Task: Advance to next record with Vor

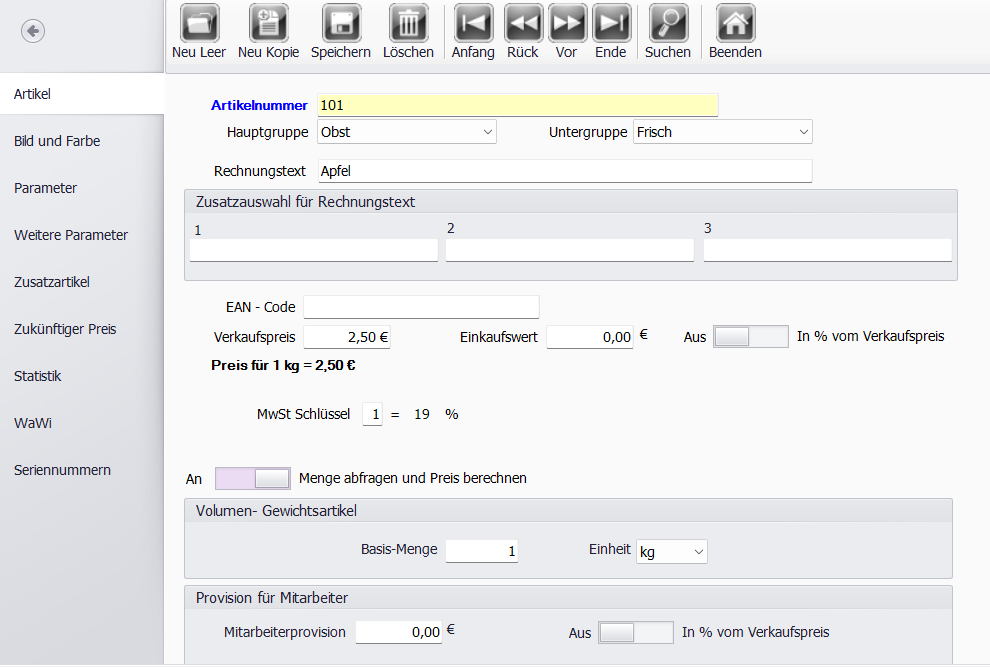Action: tap(567, 24)
